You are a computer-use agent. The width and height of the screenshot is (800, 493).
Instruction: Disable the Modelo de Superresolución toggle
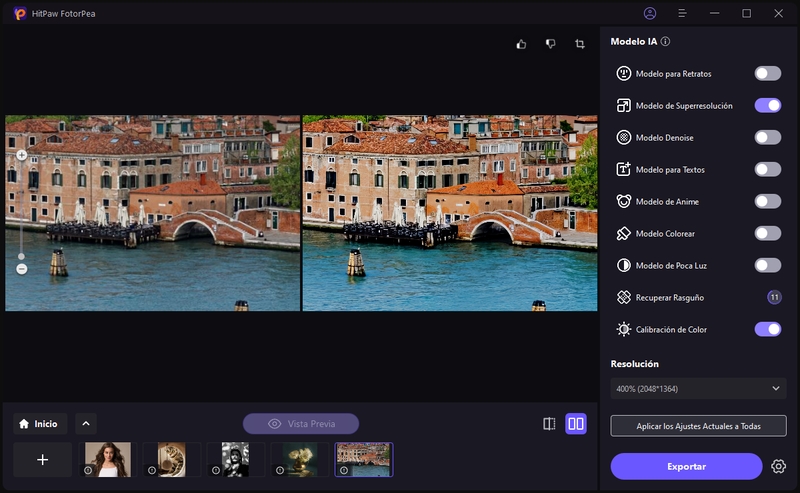(x=767, y=105)
